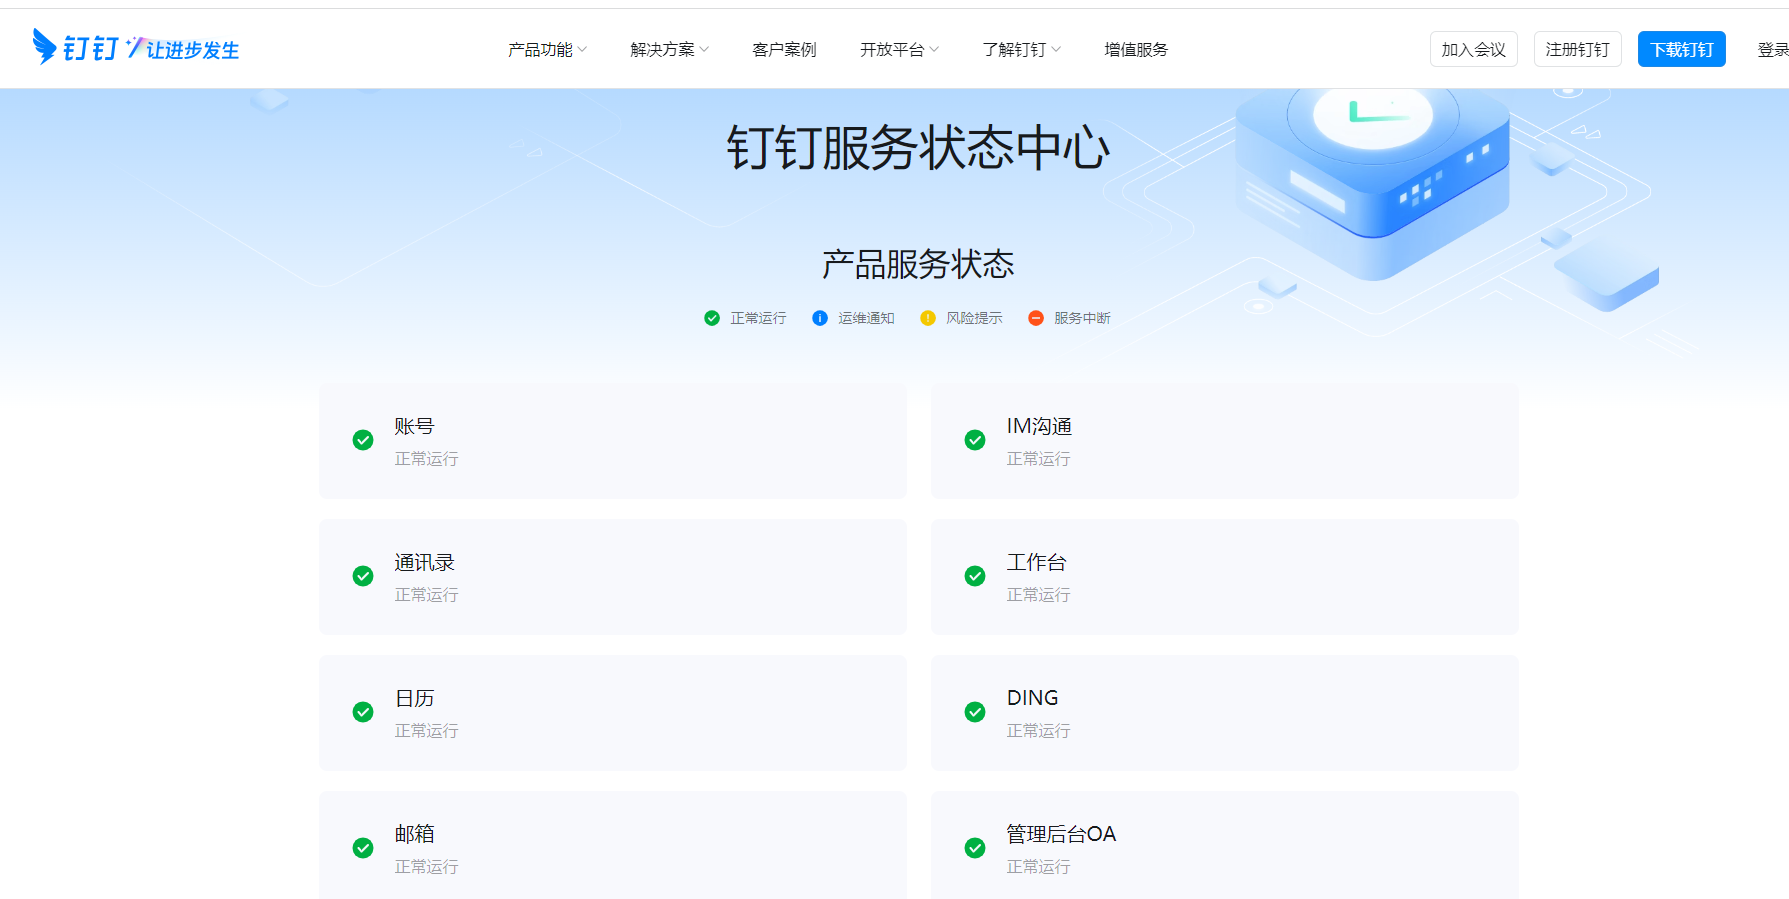Screen dimensions: 1789x899
Task: Click the green check icon beside 日历
Action: (x=363, y=712)
